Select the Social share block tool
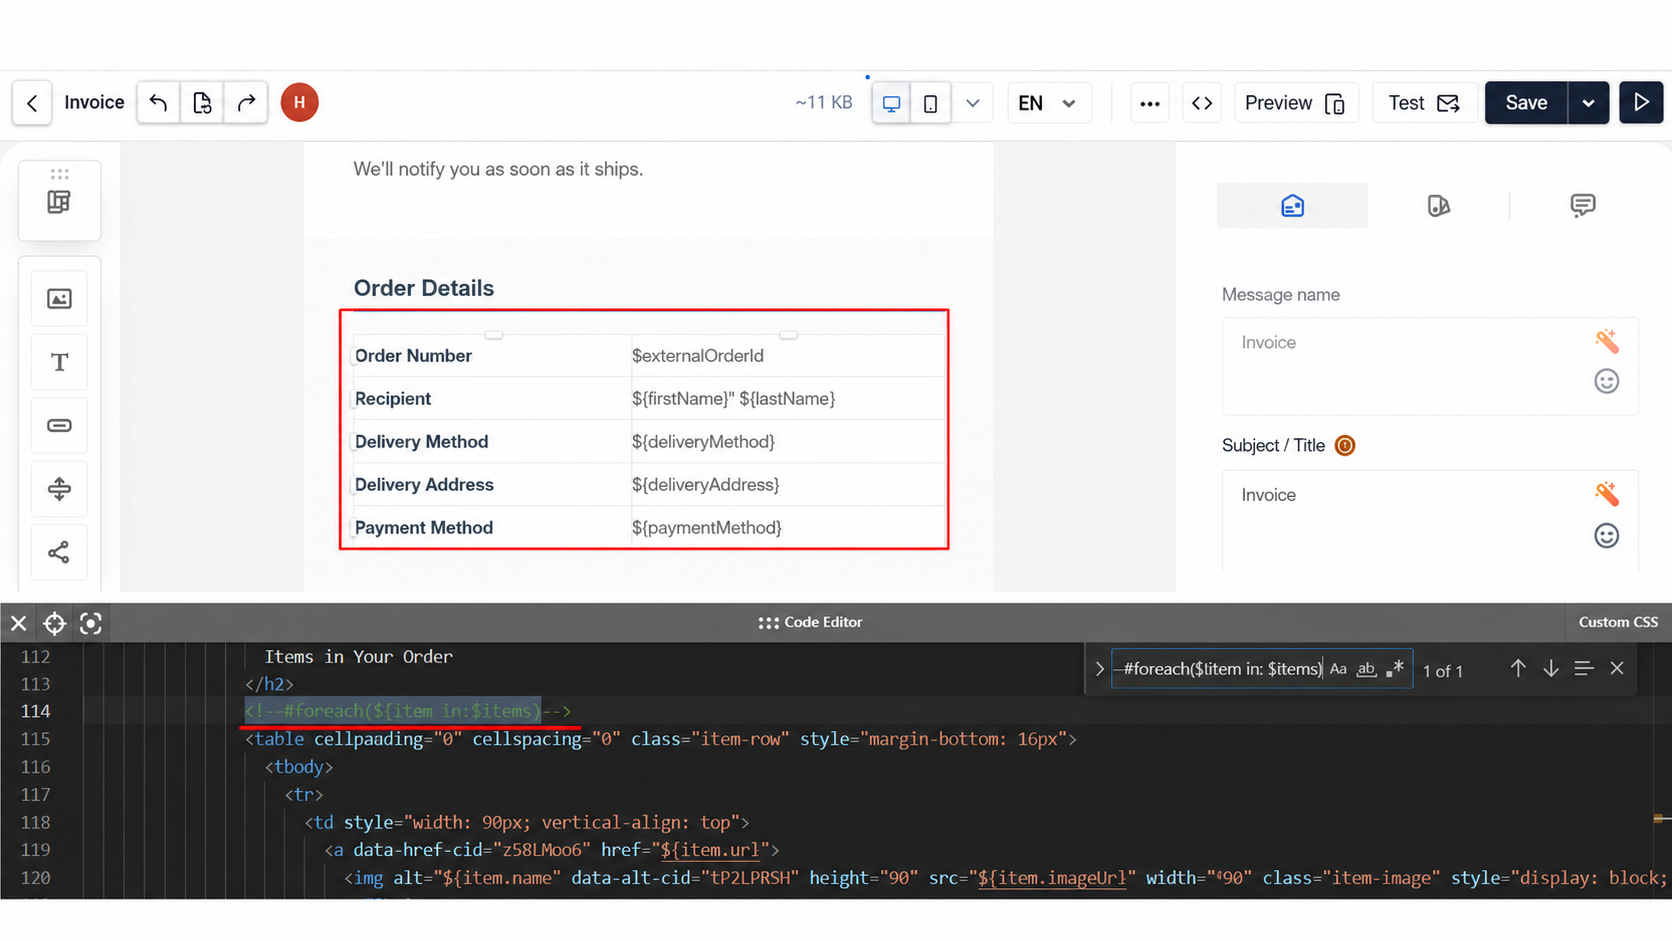 (x=59, y=552)
